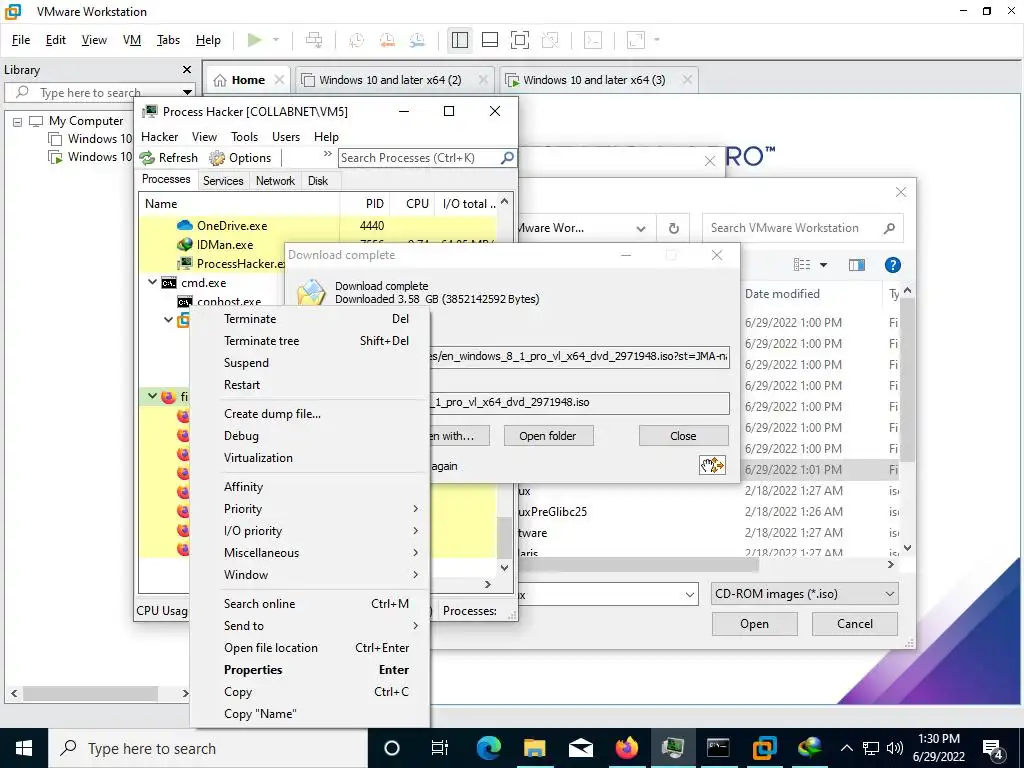Click the console view toolbar icon

[x=592, y=40]
